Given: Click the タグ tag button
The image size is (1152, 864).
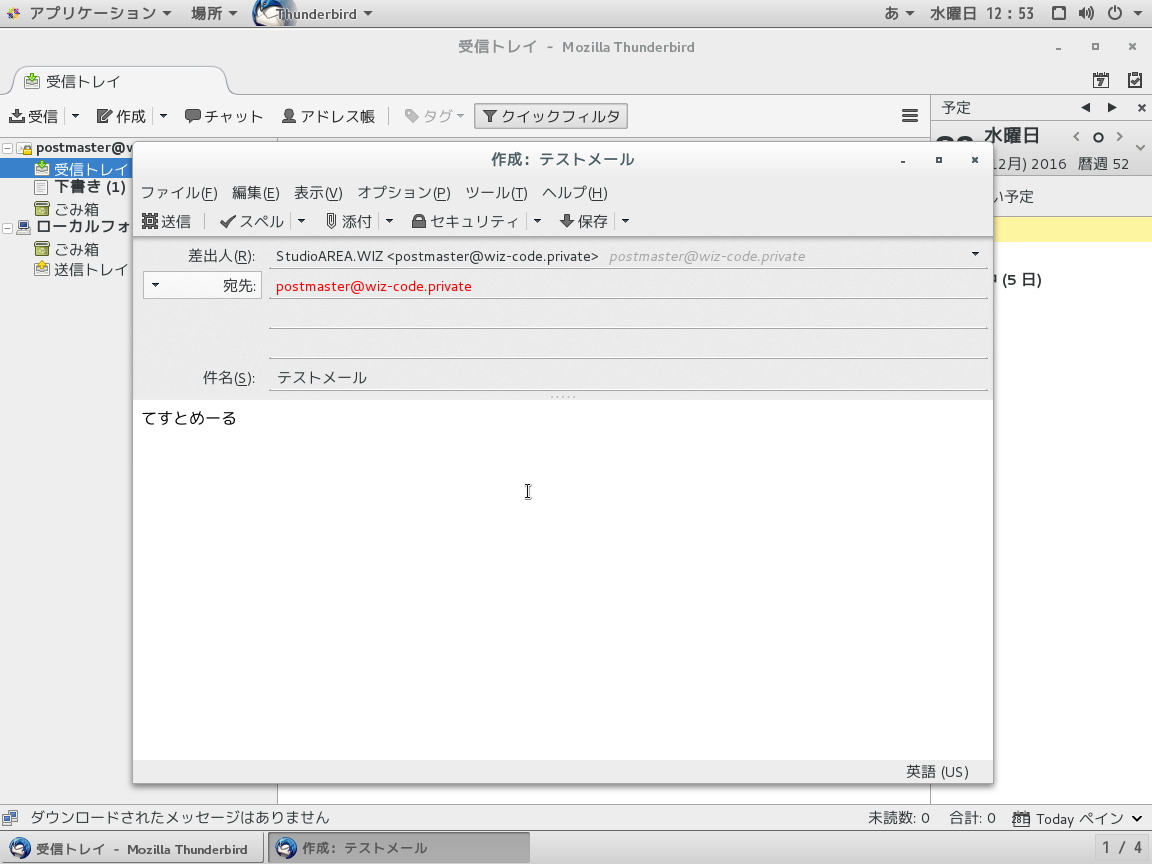Looking at the screenshot, I should tap(434, 116).
